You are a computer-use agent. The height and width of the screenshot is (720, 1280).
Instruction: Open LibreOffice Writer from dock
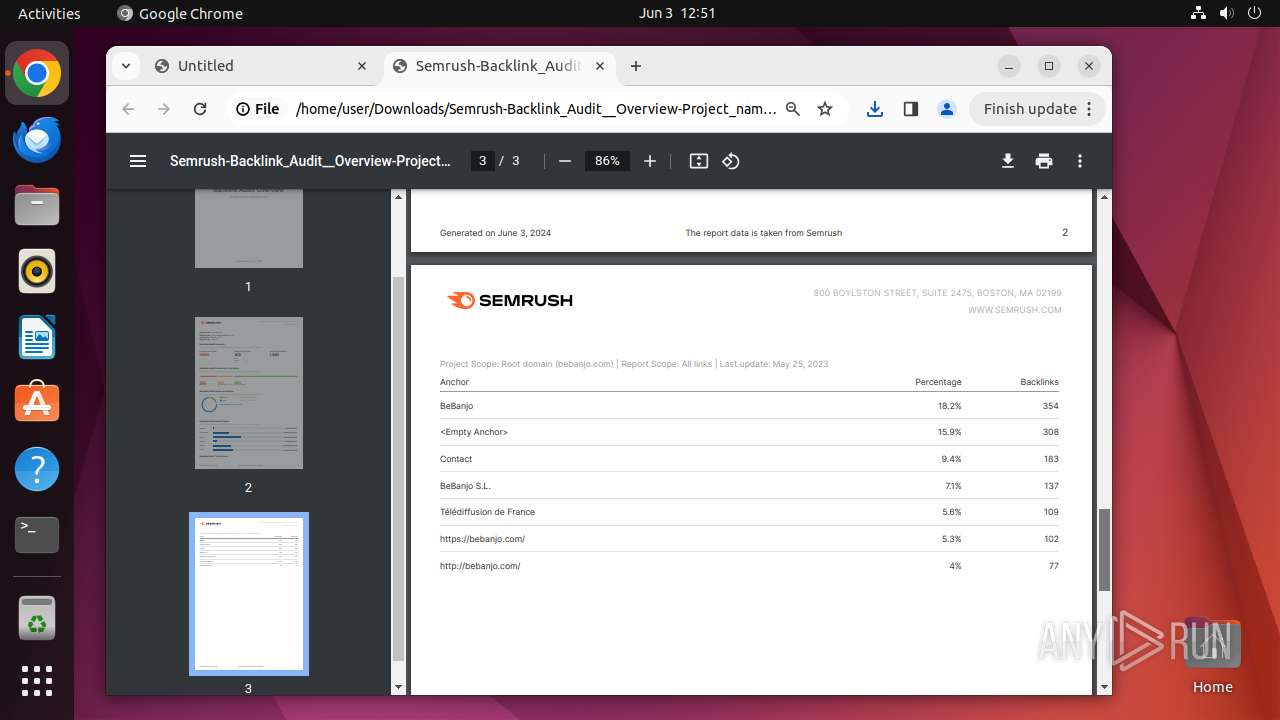point(37,338)
